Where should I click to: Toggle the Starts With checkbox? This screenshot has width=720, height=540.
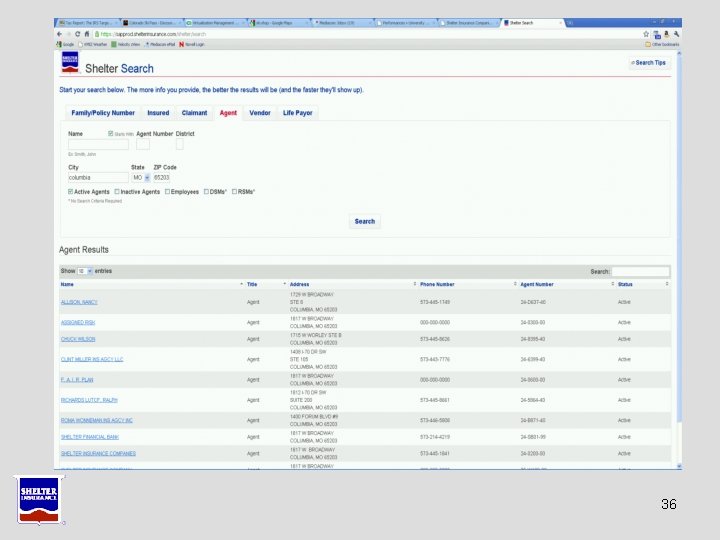[111, 134]
